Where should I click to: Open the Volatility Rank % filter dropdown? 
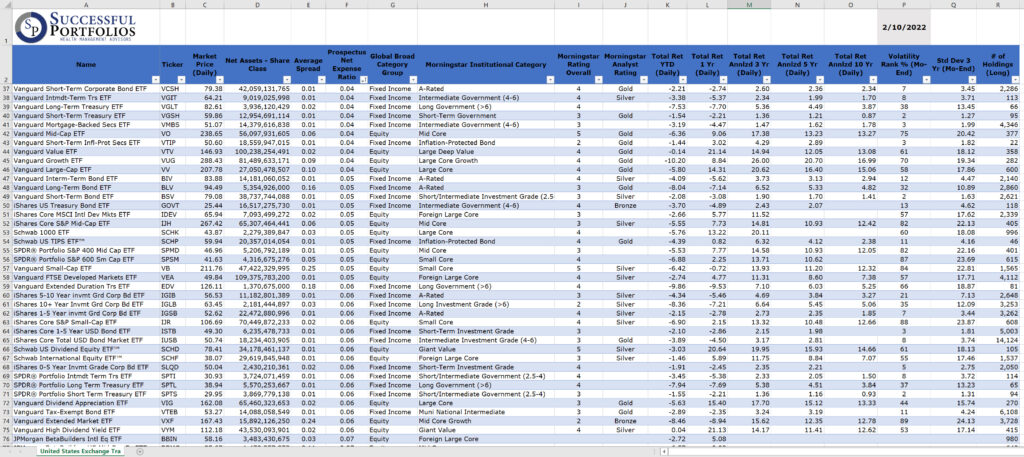926,79
